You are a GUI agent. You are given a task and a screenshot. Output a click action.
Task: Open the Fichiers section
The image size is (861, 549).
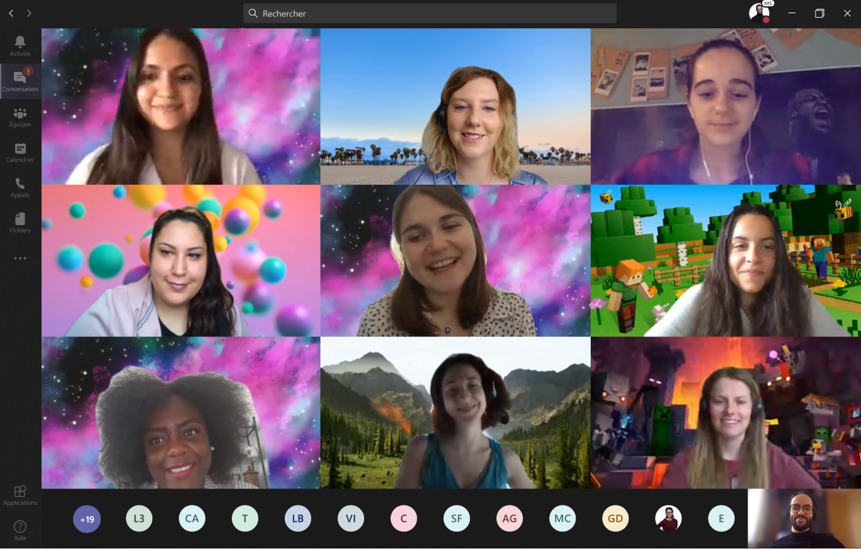coord(20,222)
